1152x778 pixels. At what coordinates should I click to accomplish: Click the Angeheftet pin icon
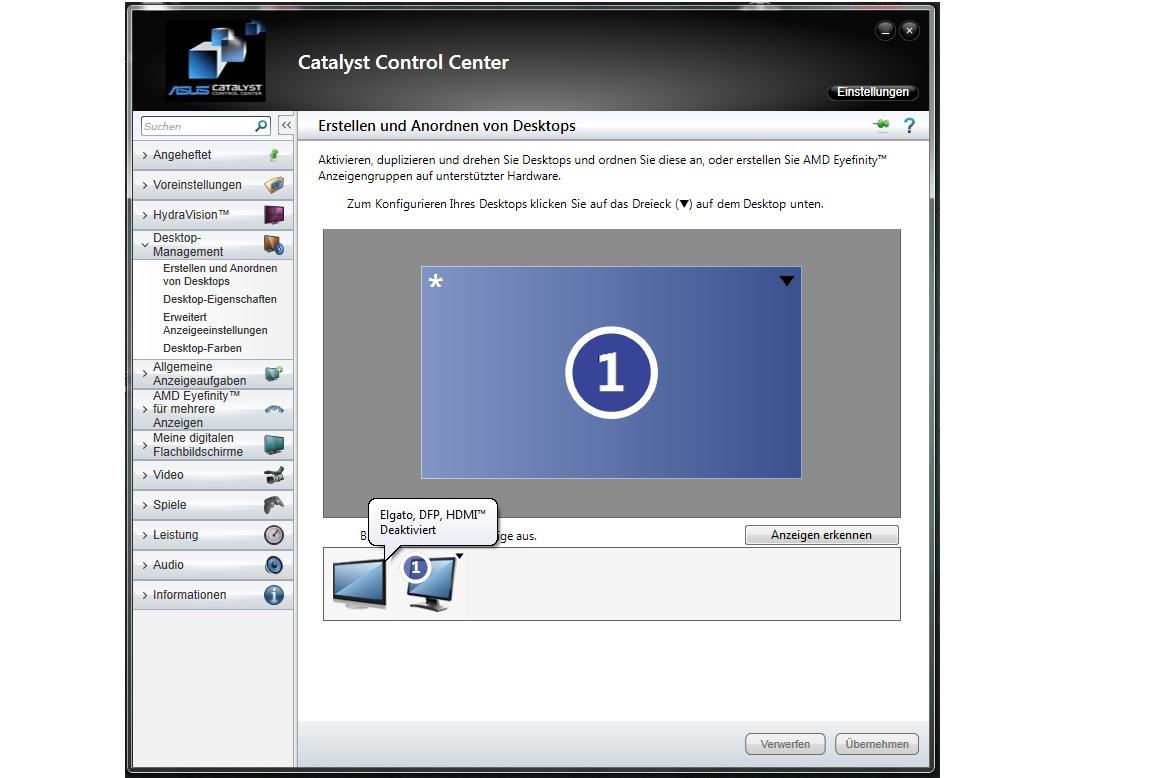click(x=274, y=155)
